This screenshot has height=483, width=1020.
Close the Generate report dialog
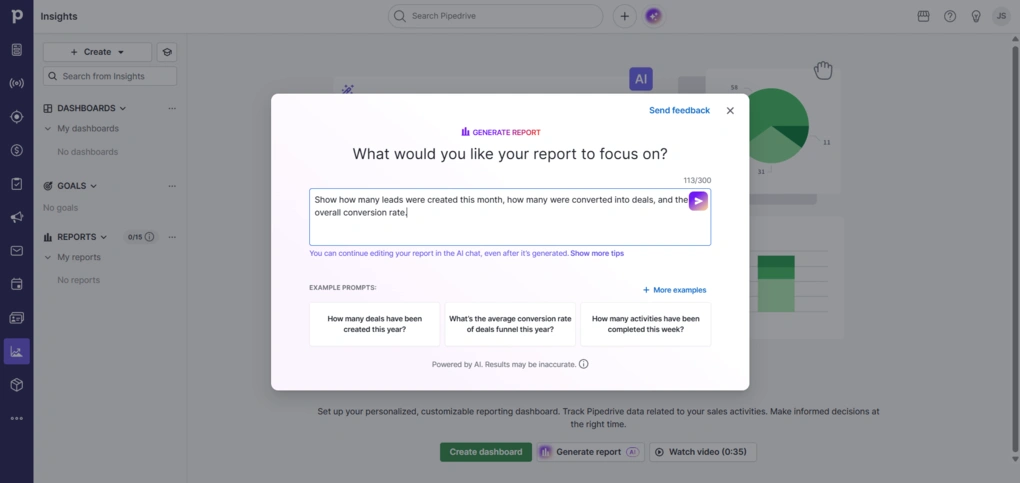pyautogui.click(x=730, y=111)
